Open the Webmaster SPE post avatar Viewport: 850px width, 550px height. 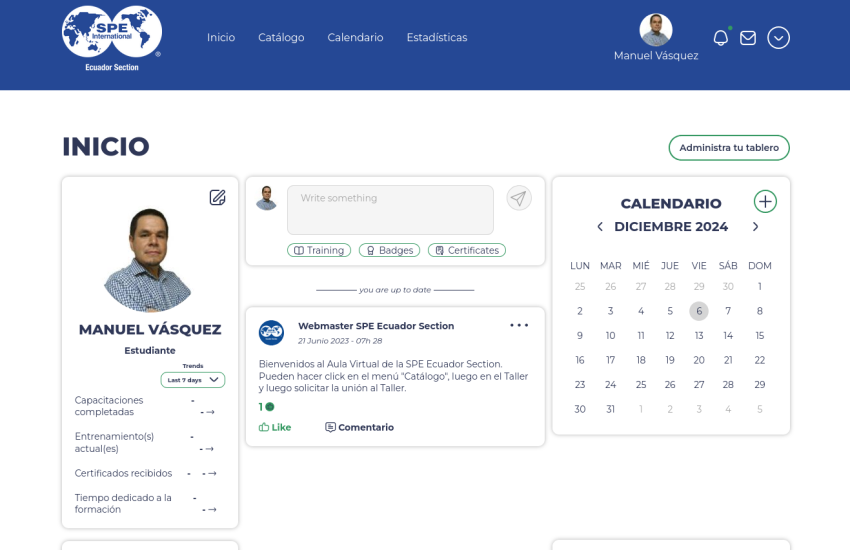pos(271,332)
